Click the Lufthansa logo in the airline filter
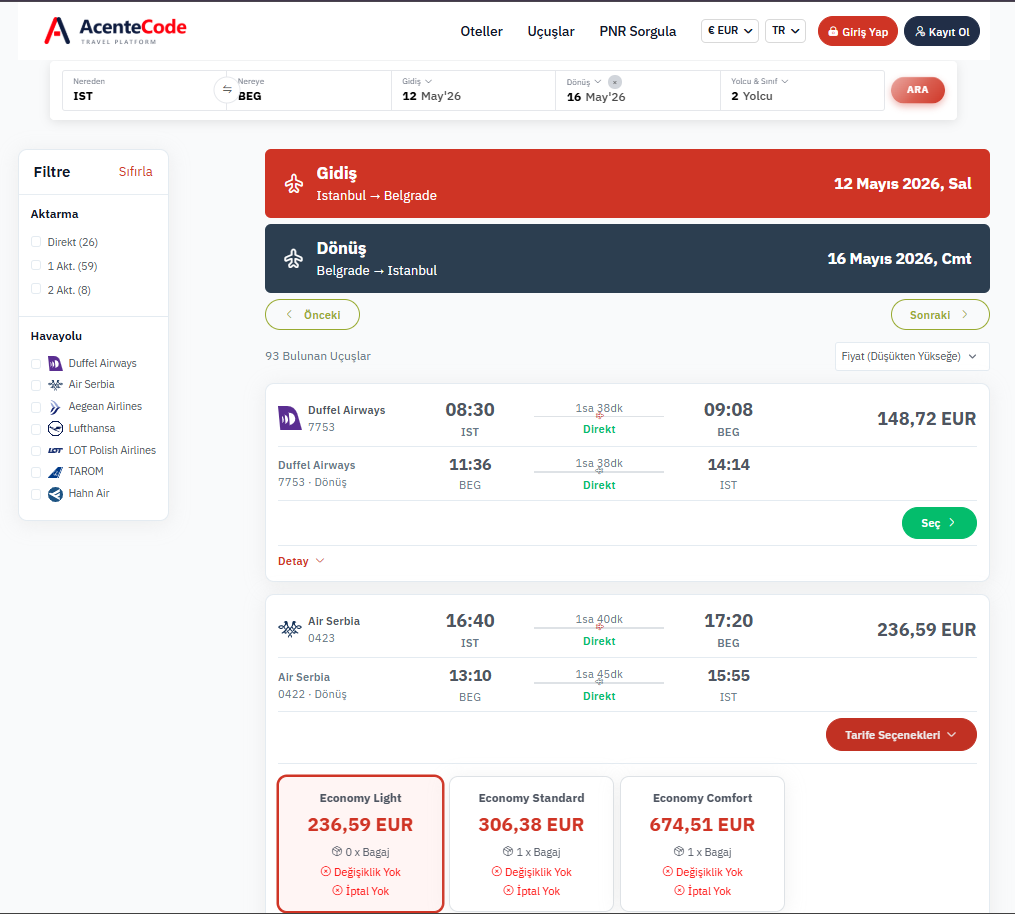This screenshot has height=914, width=1015. [x=55, y=428]
